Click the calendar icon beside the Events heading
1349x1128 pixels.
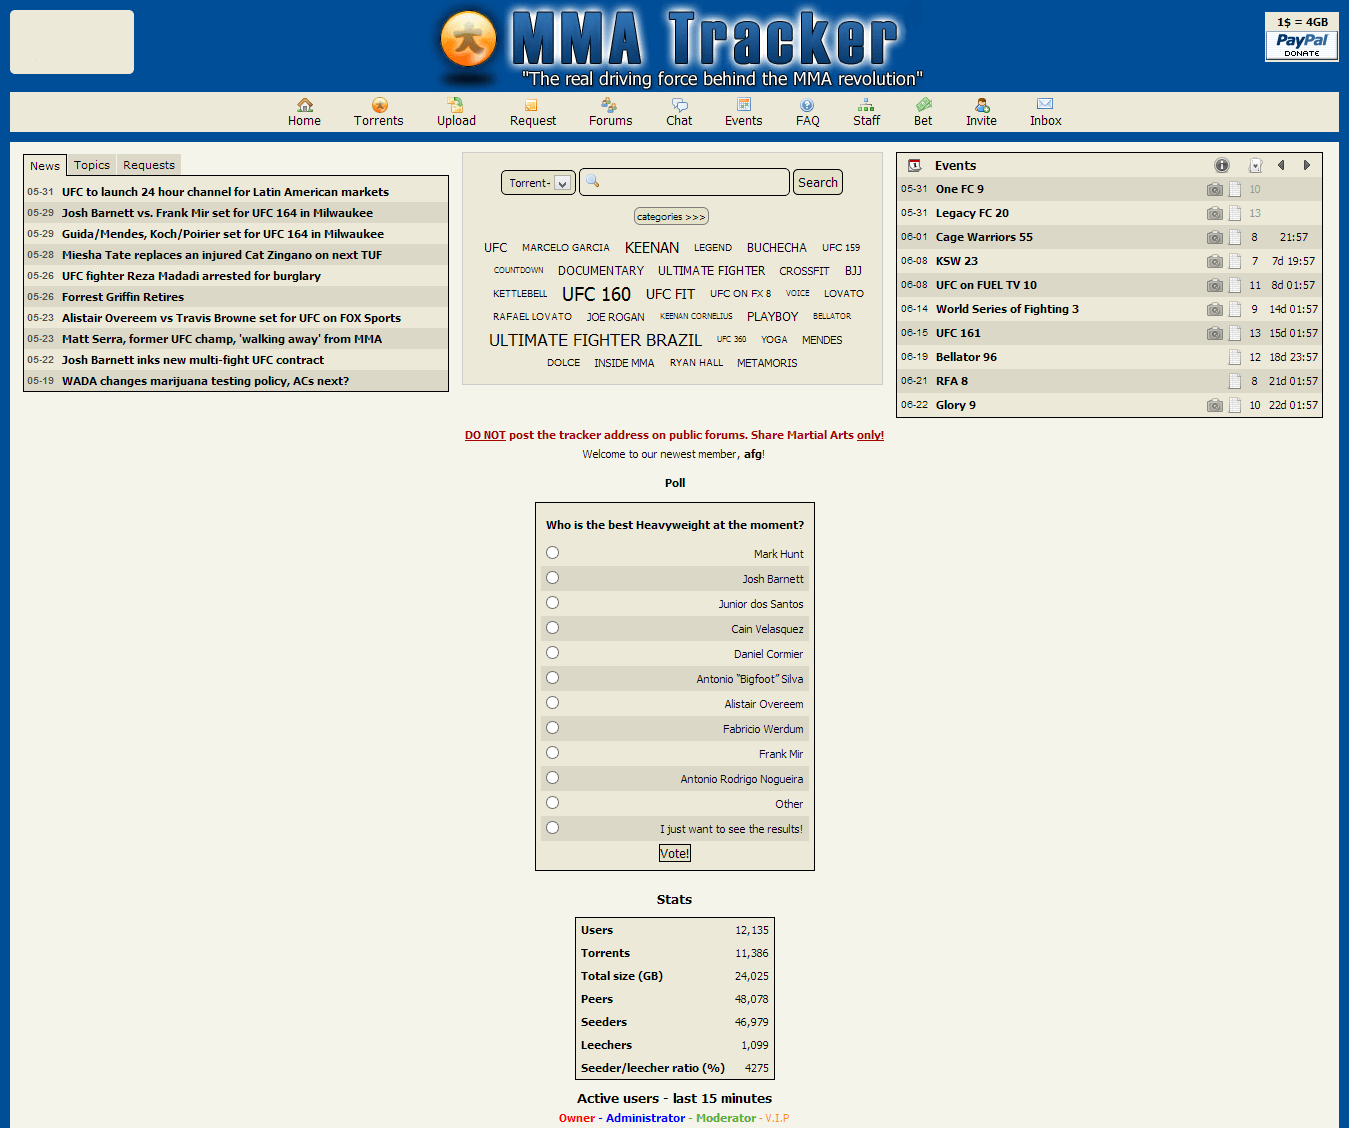click(x=914, y=165)
